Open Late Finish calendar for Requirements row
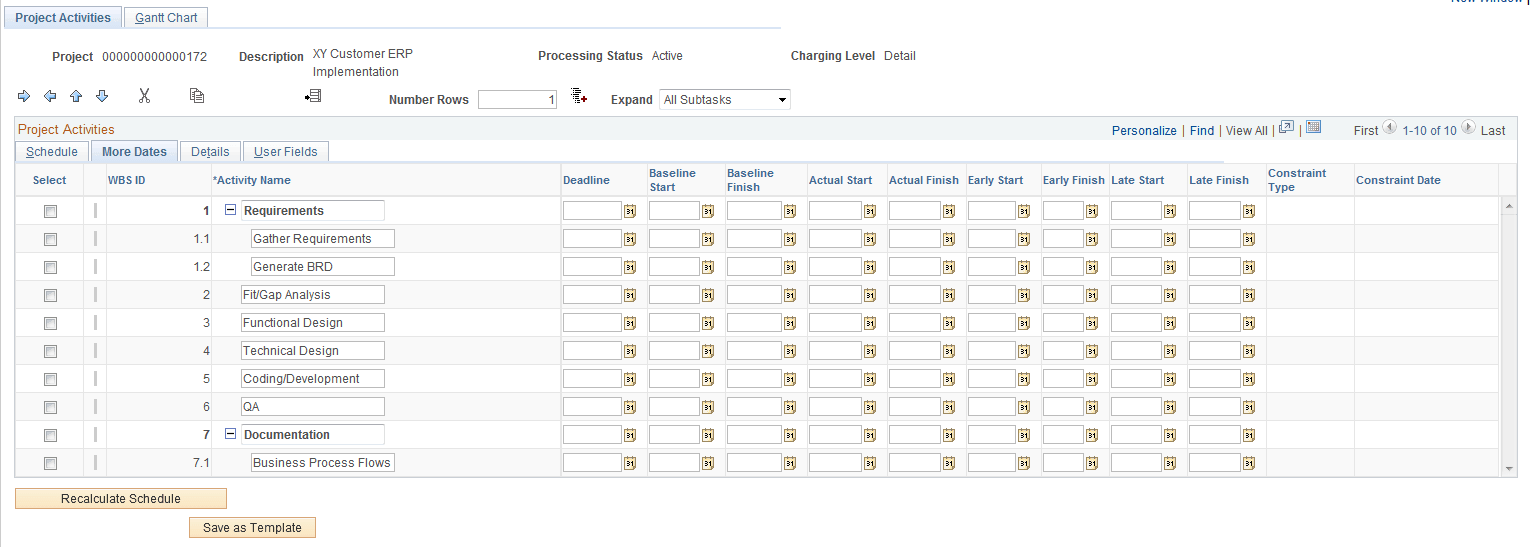This screenshot has height=547, width=1532. [x=1248, y=211]
